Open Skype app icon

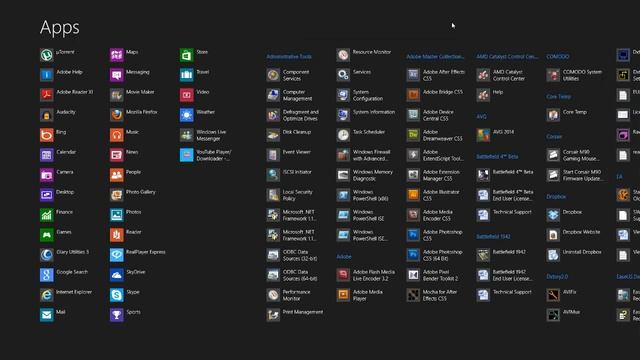(117, 295)
